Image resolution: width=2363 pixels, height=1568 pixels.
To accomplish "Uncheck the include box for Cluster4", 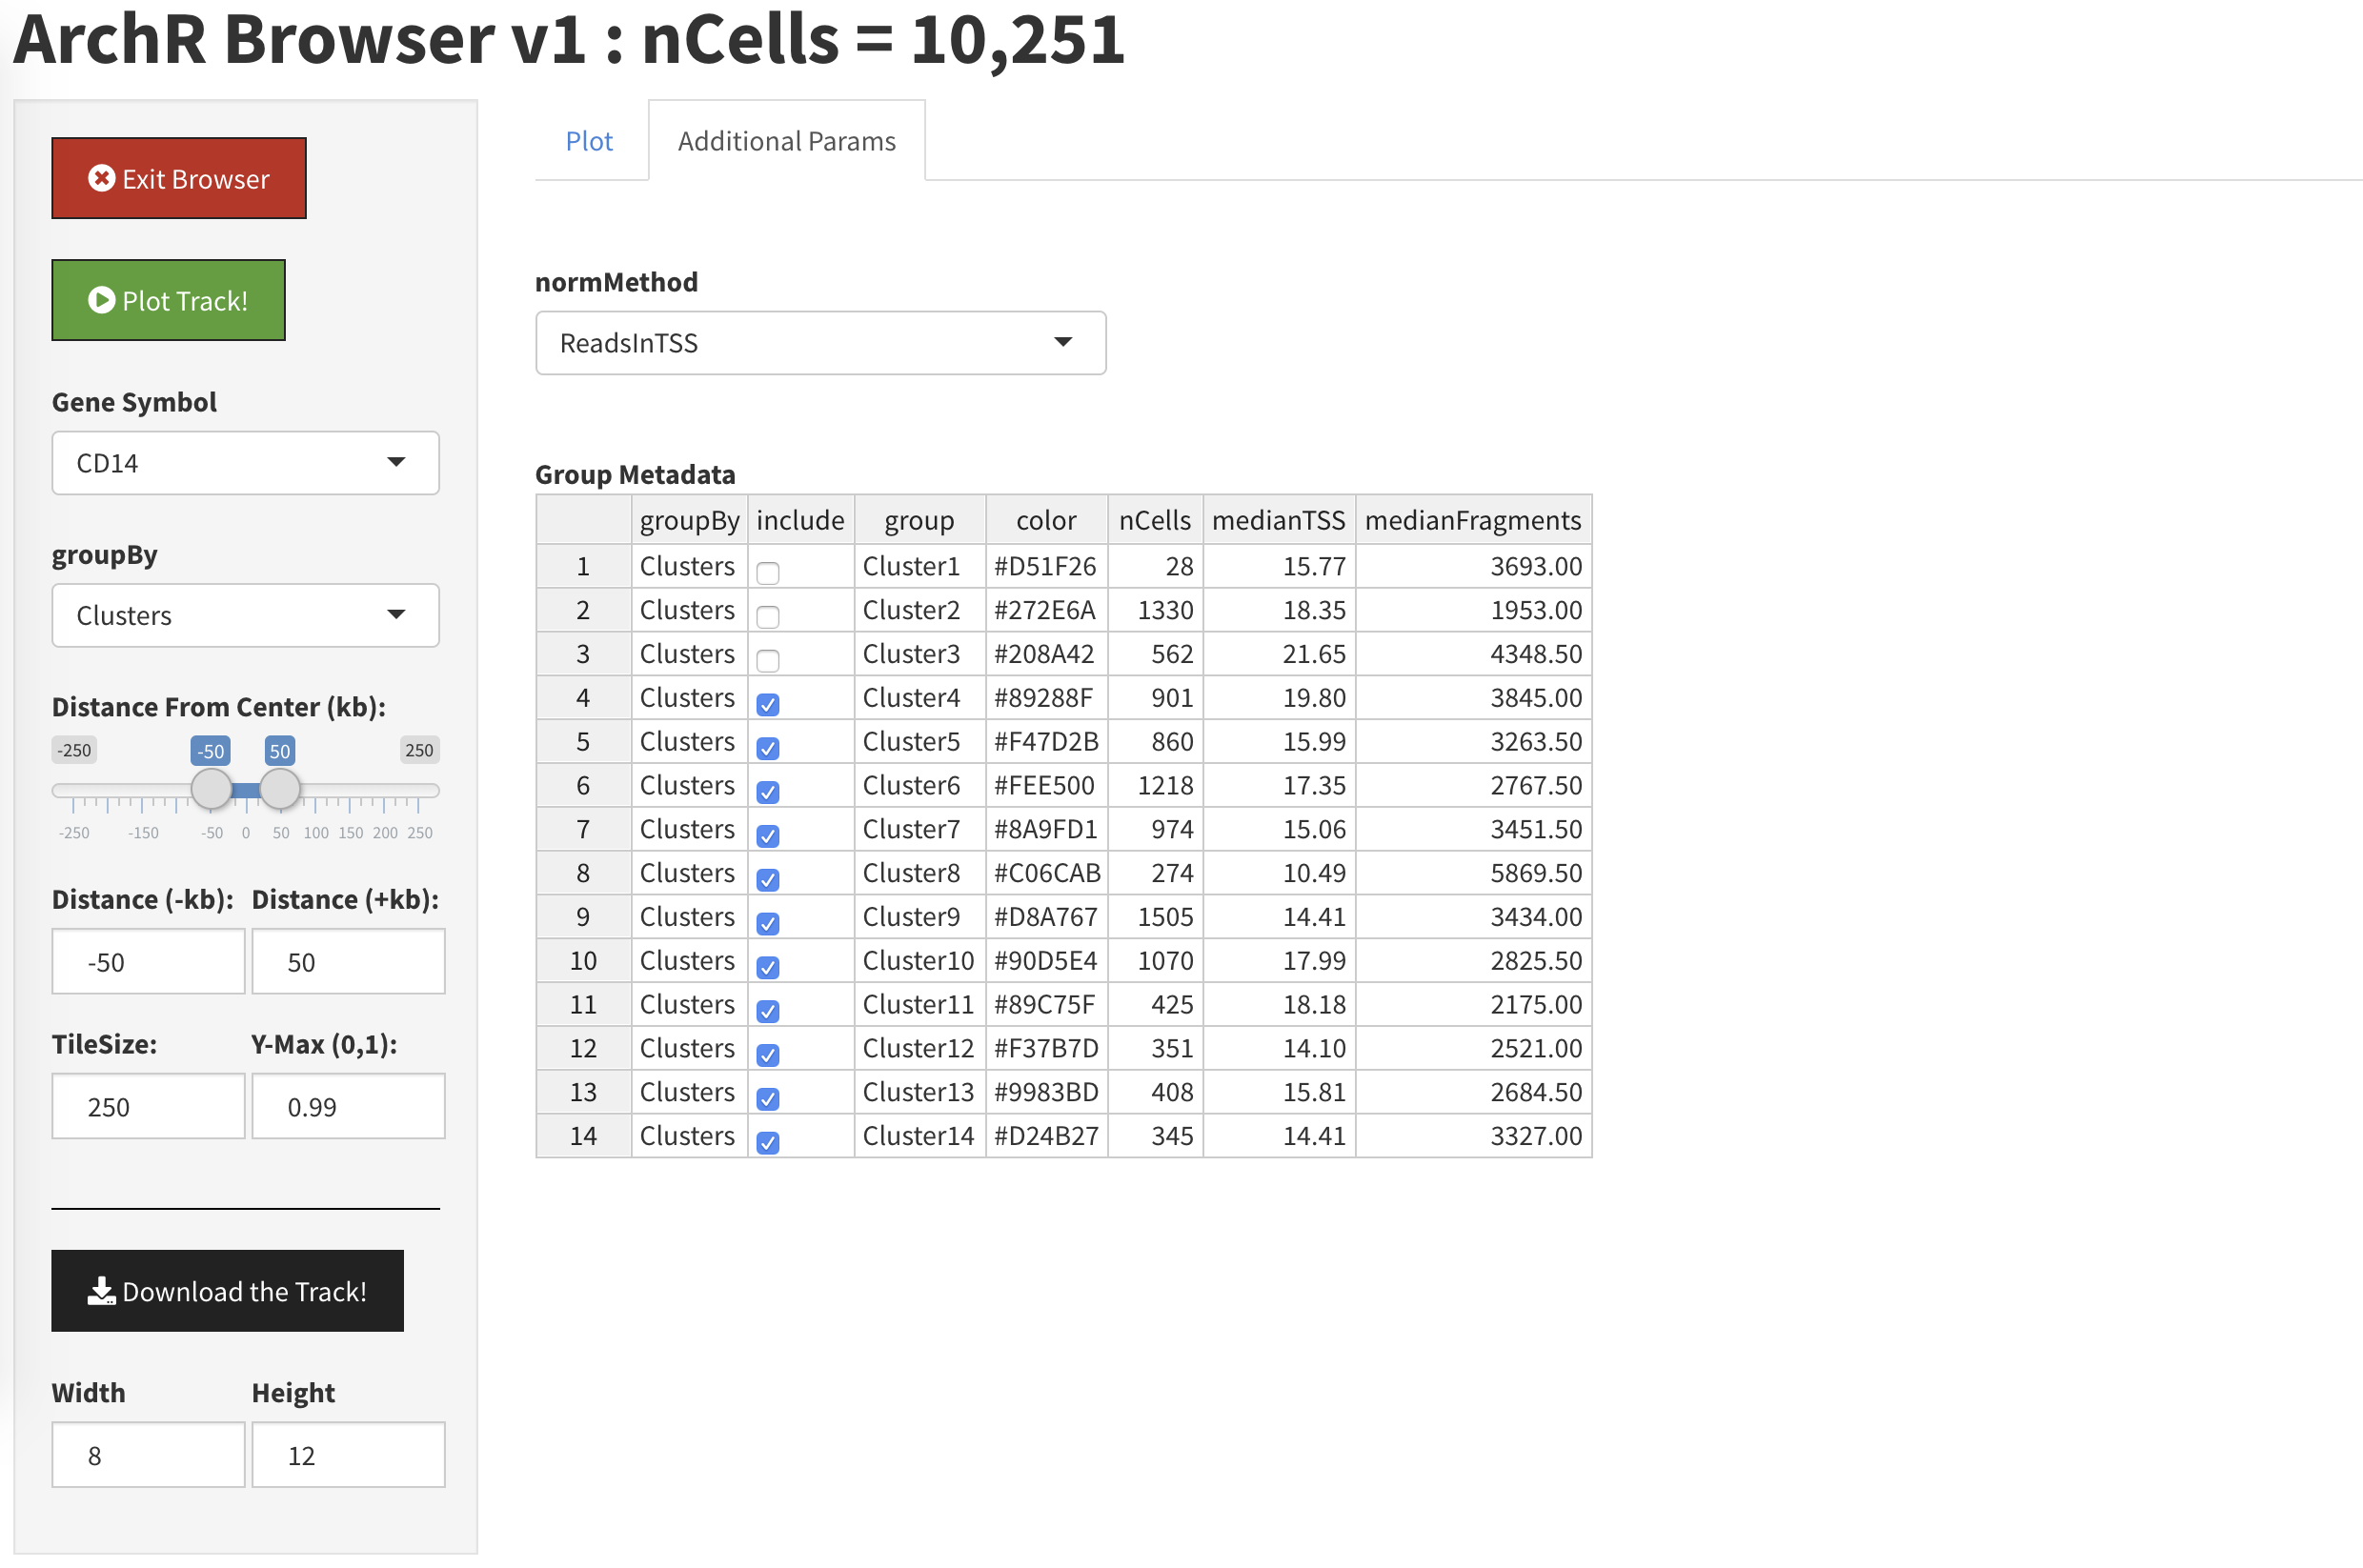I will [768, 705].
